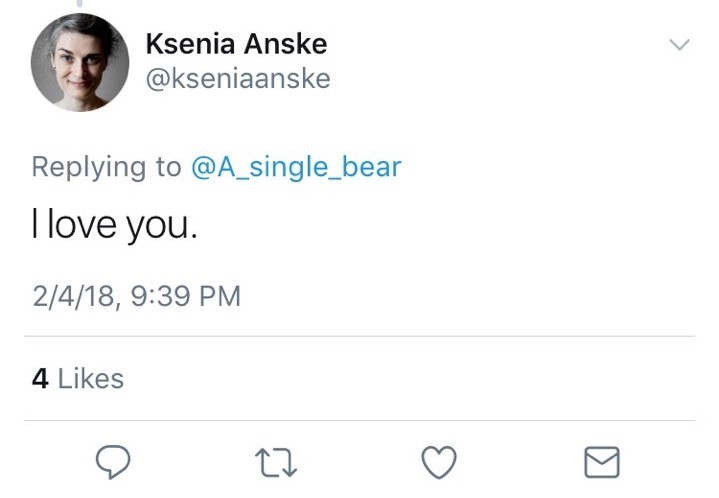Click the word "Likes" below the timestamp
The height and width of the screenshot is (498, 719).
pos(91,379)
